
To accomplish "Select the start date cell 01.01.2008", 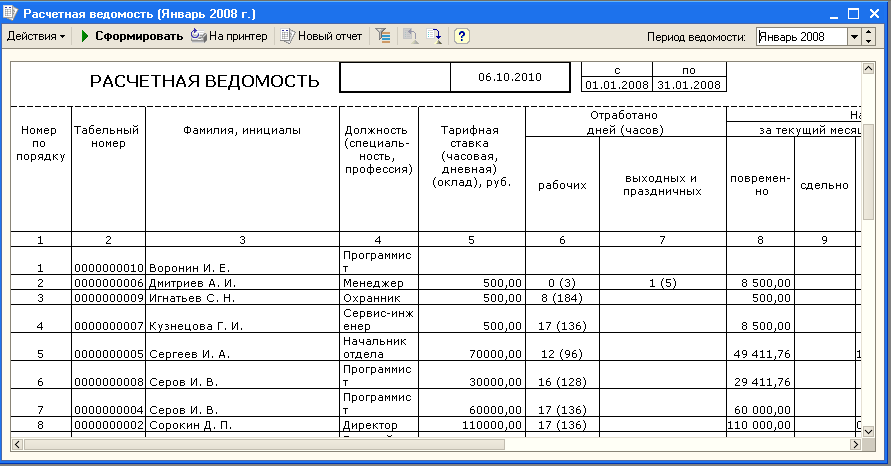I will 617,85.
